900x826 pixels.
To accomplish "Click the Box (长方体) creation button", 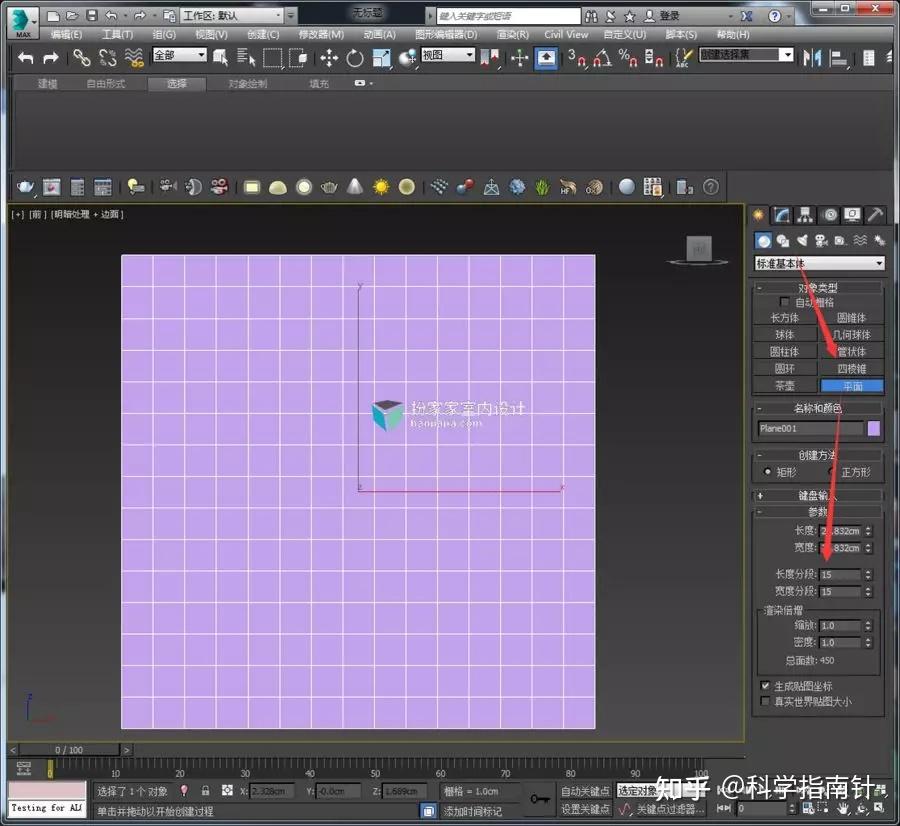I will click(x=785, y=317).
